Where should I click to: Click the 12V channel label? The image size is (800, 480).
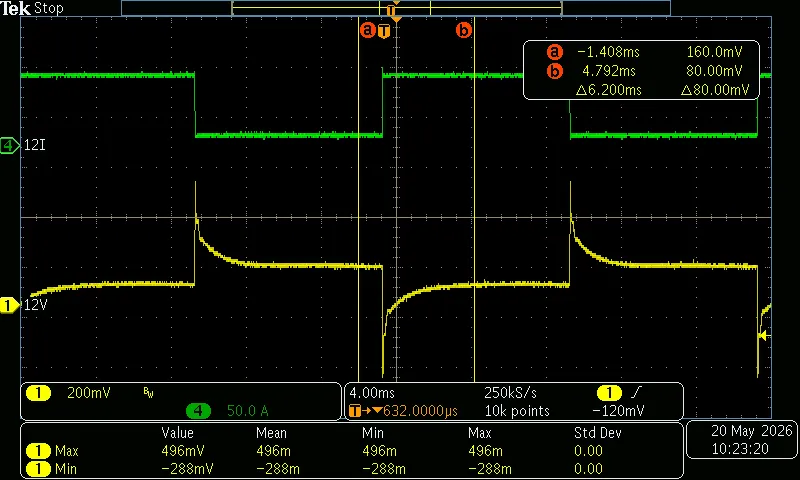tap(36, 306)
